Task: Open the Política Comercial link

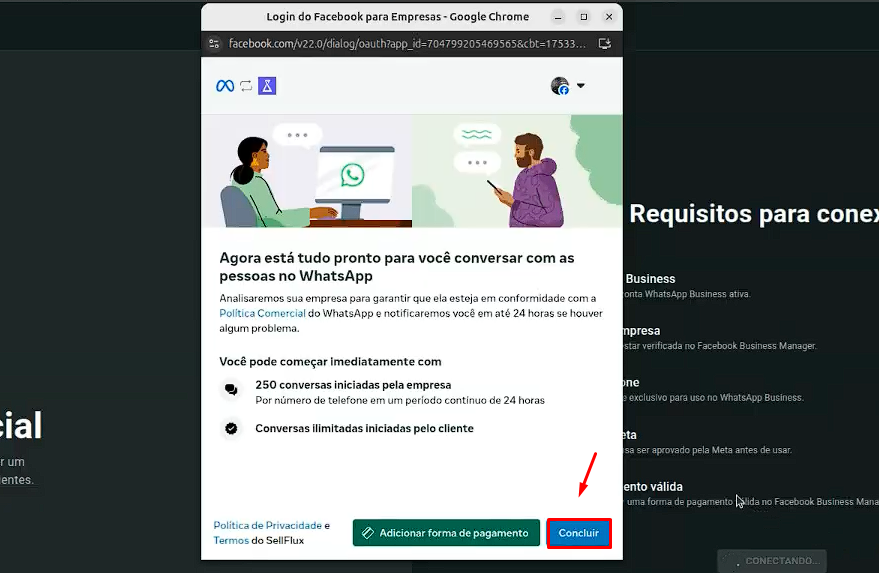Action: (x=262, y=313)
